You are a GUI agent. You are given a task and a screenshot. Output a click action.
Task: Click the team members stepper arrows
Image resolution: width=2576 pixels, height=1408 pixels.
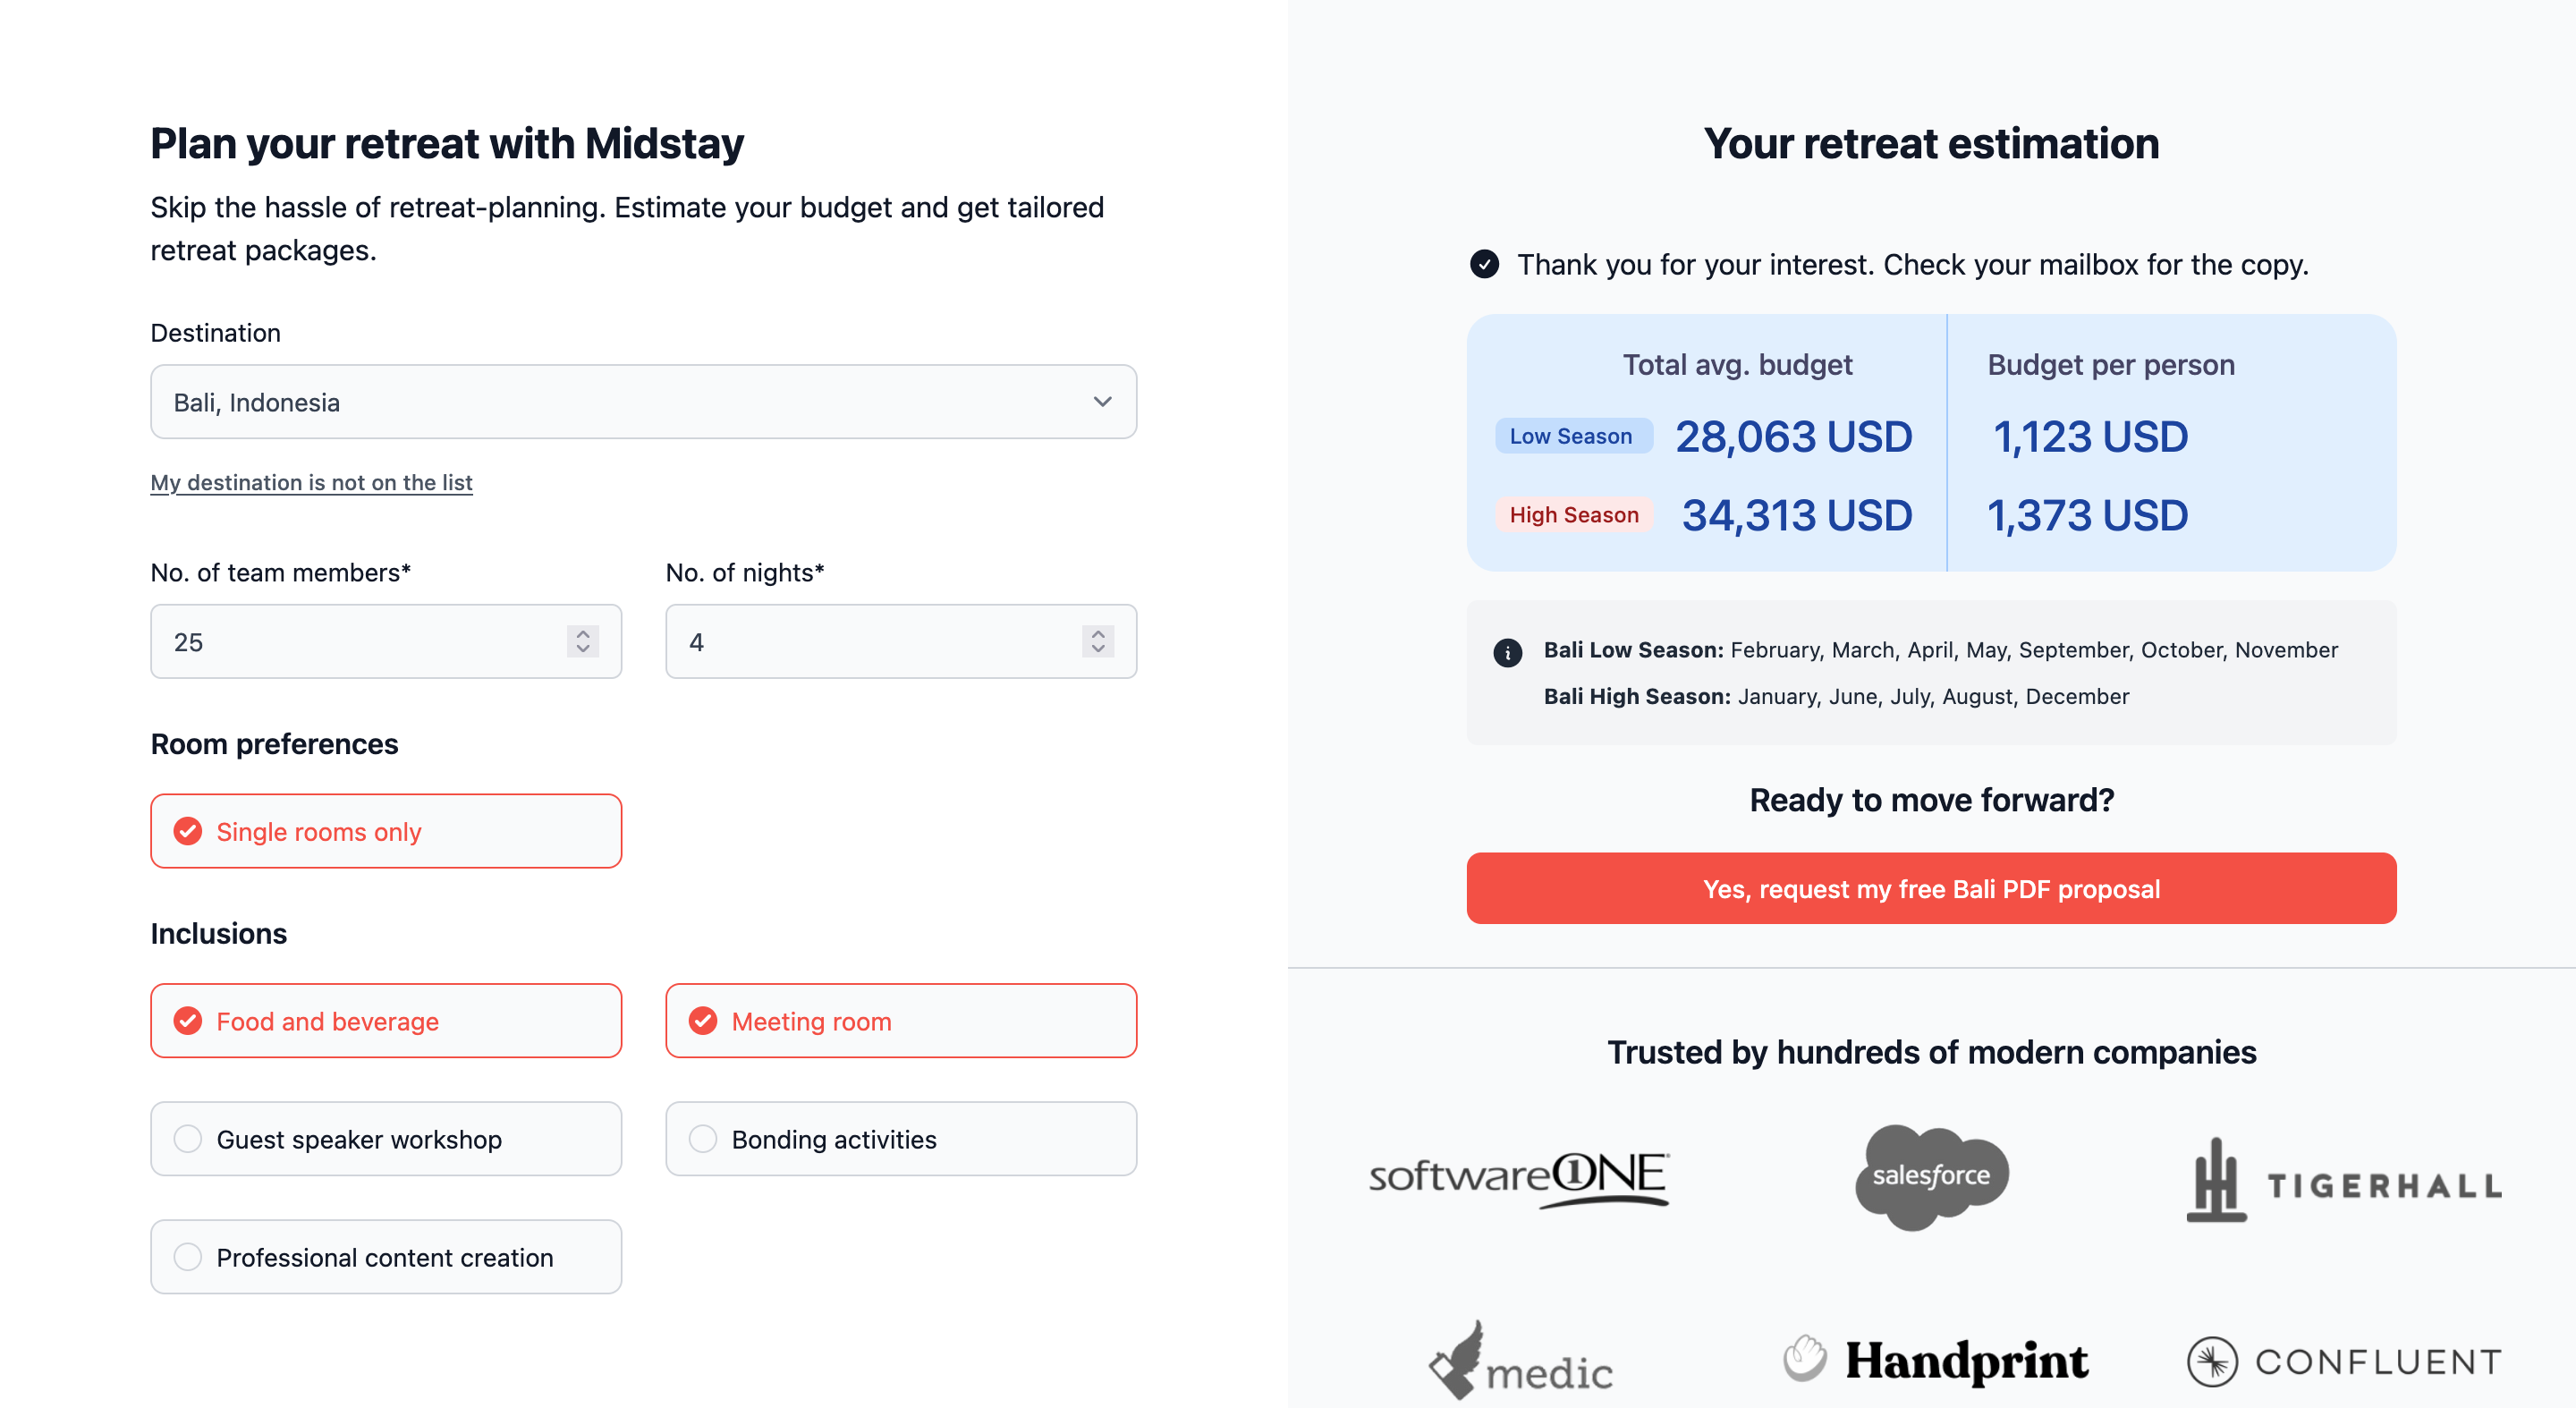(x=583, y=641)
